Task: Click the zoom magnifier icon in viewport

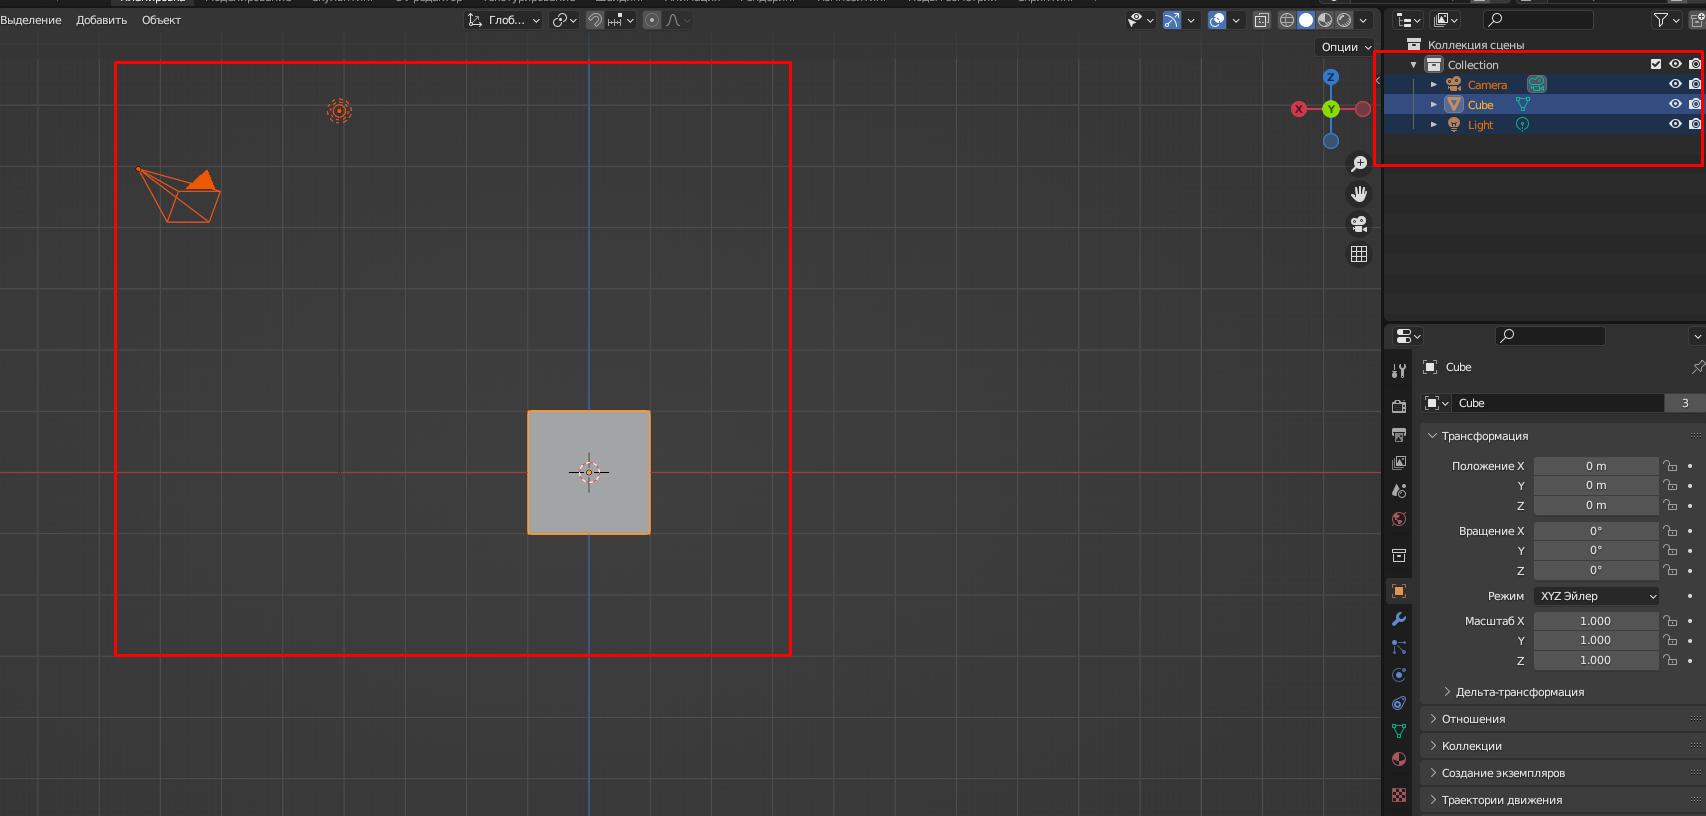Action: [x=1359, y=164]
